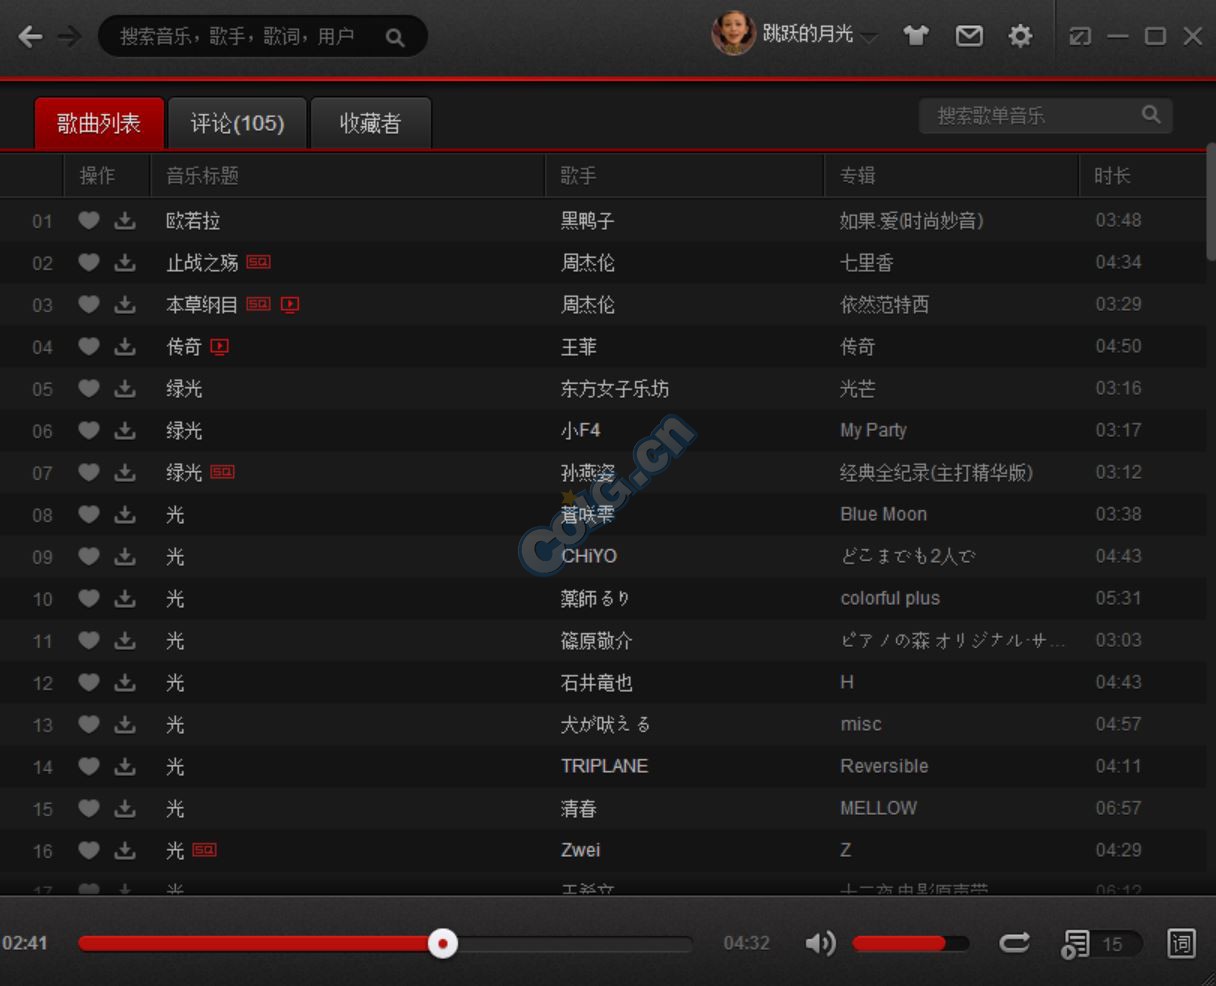The image size is (1216, 986).
Task: Favorite 欧若拉 by clicking its heart icon
Action: click(89, 220)
